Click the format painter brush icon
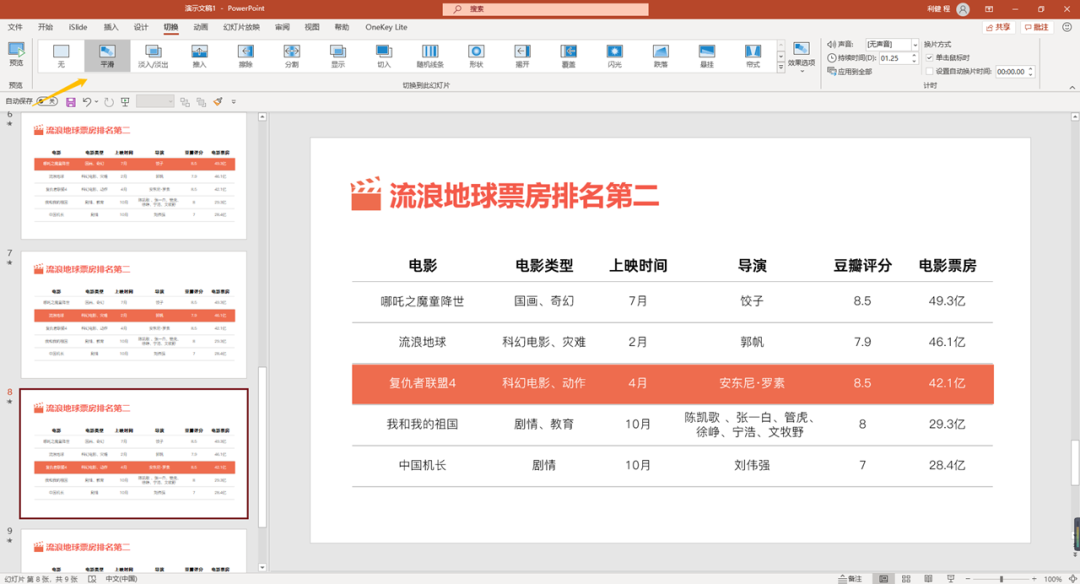The width and height of the screenshot is (1080, 584). [x=218, y=102]
